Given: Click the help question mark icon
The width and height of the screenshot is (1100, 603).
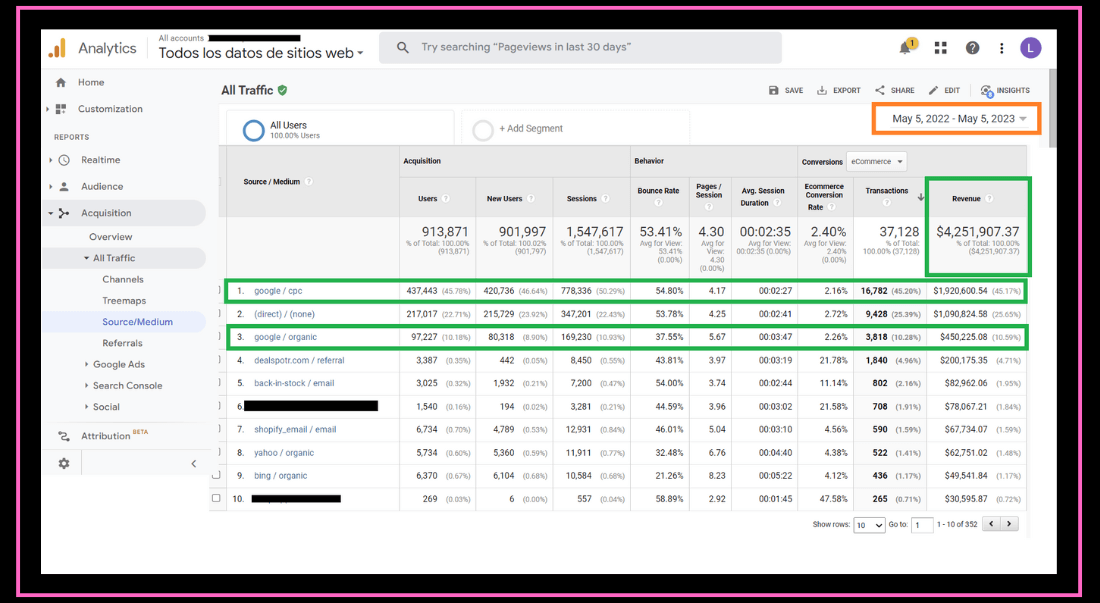Looking at the screenshot, I should [972, 48].
